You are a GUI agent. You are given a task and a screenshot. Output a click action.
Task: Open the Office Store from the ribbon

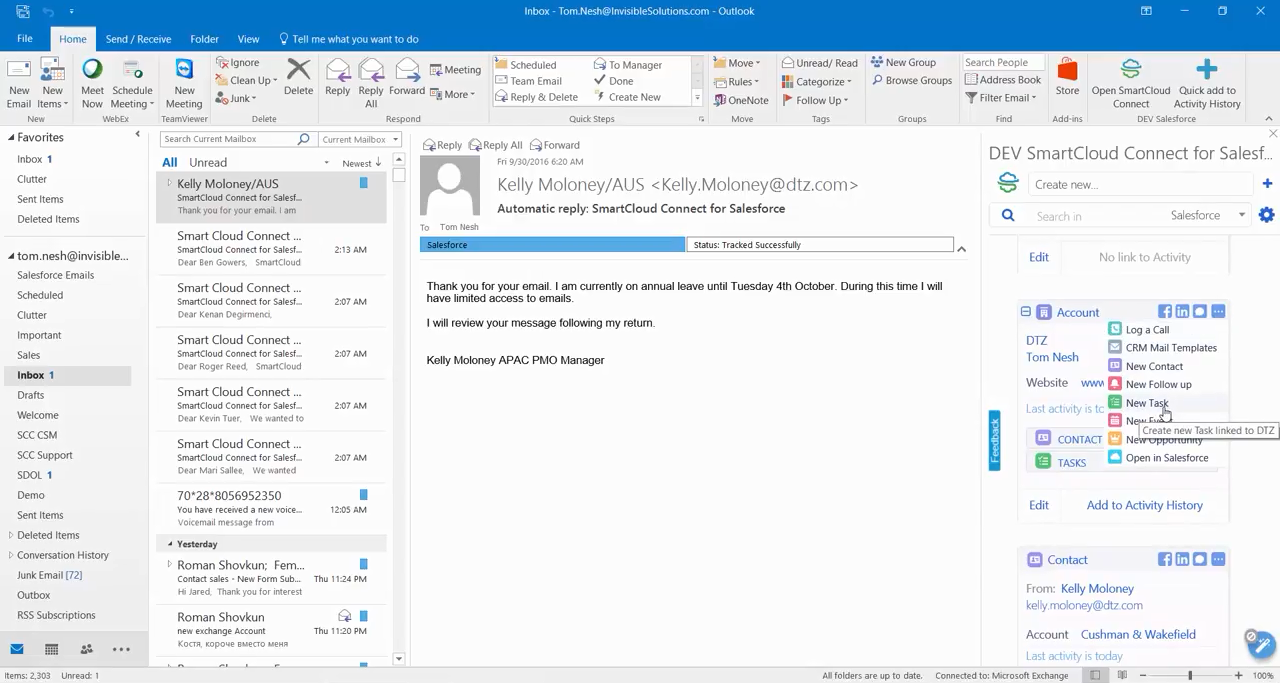coord(1067,84)
